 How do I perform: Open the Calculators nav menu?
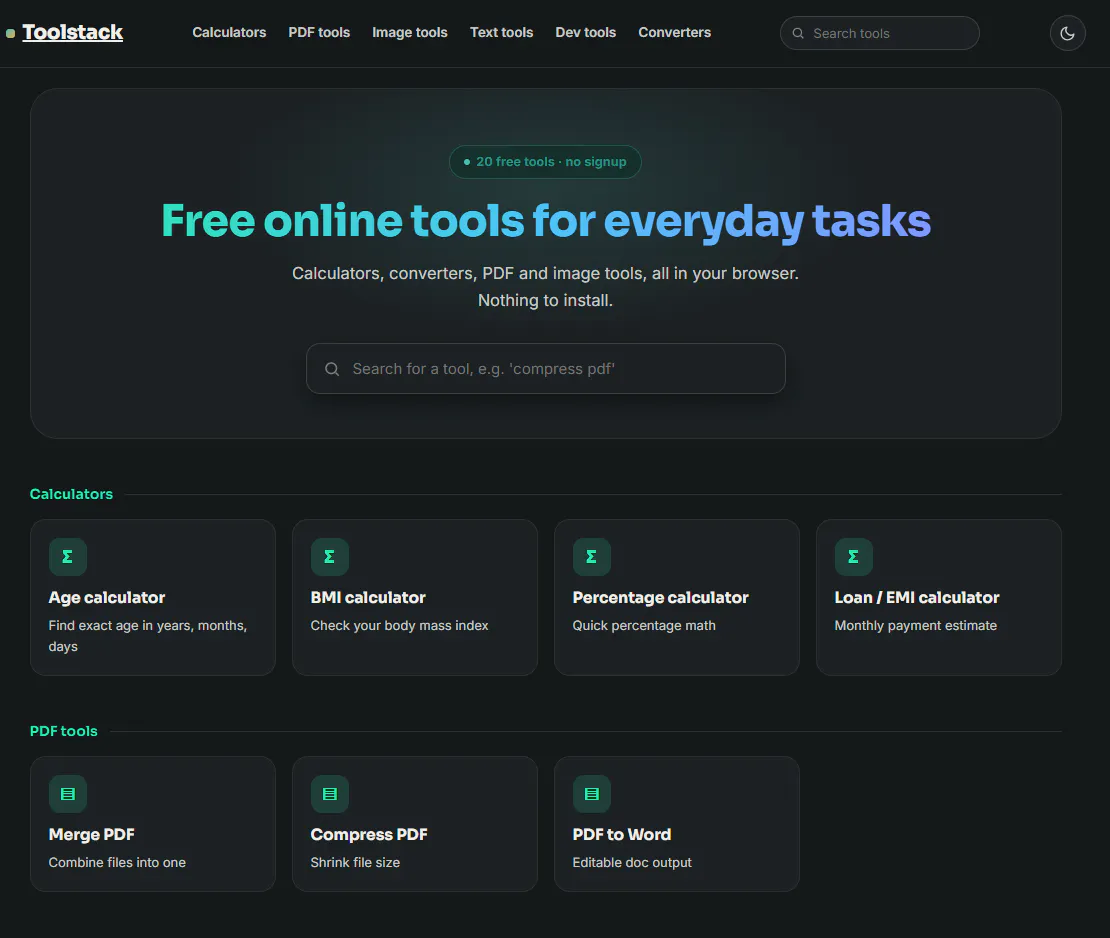pos(229,33)
